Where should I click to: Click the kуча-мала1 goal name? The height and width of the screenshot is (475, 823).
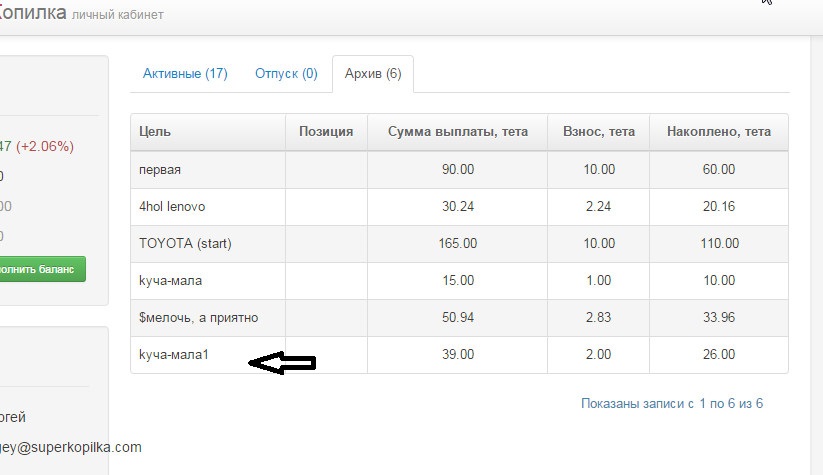(x=174, y=354)
